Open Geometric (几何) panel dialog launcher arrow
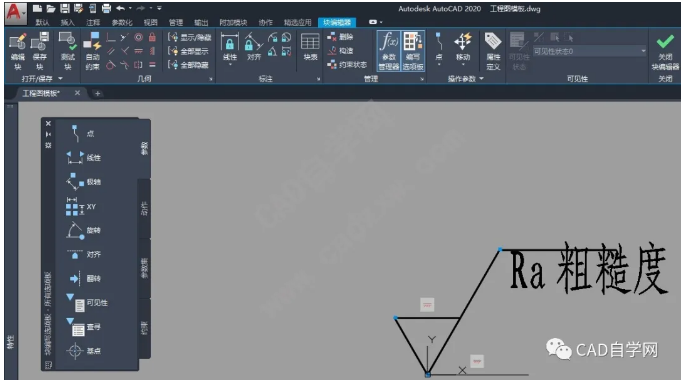695x388 pixels. 211,79
